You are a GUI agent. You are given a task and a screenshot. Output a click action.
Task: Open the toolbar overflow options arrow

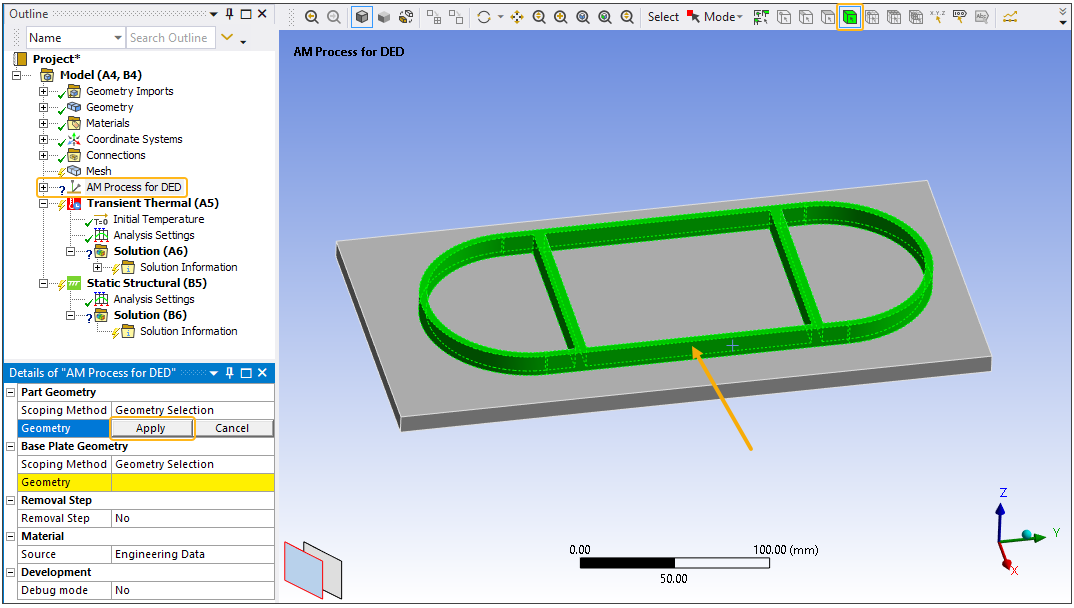point(1063,17)
